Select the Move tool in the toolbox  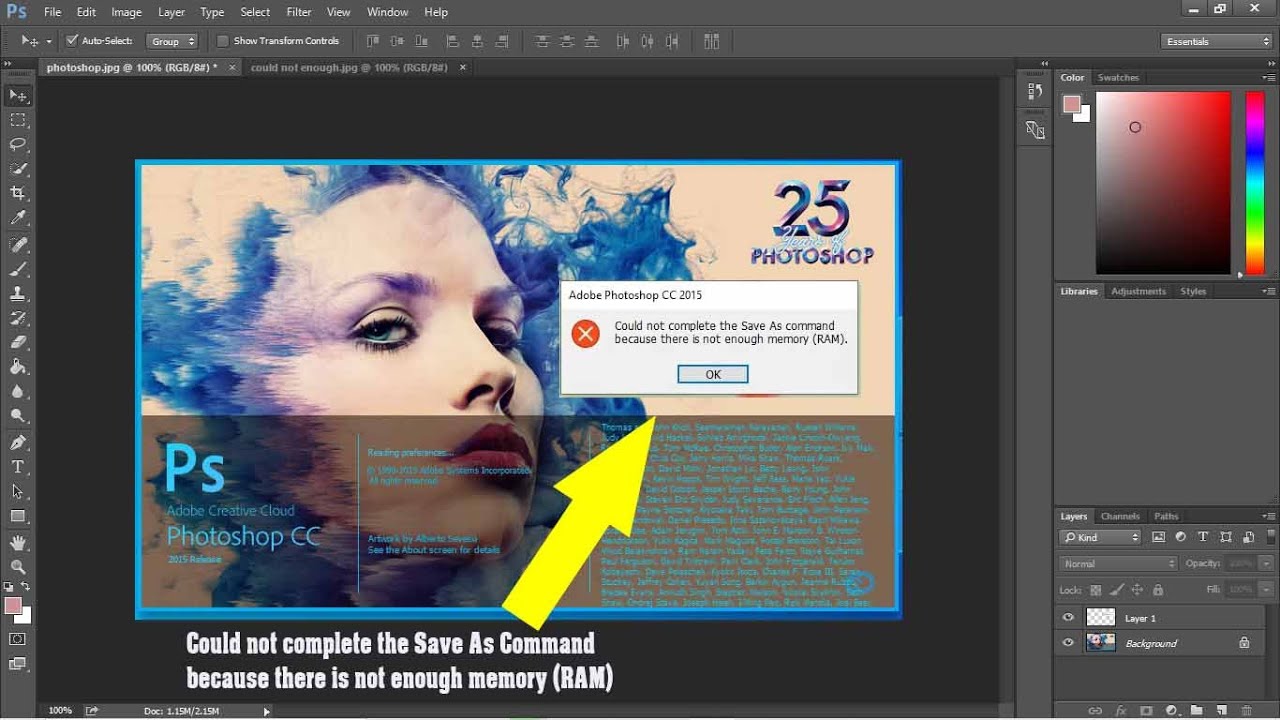tap(18, 96)
